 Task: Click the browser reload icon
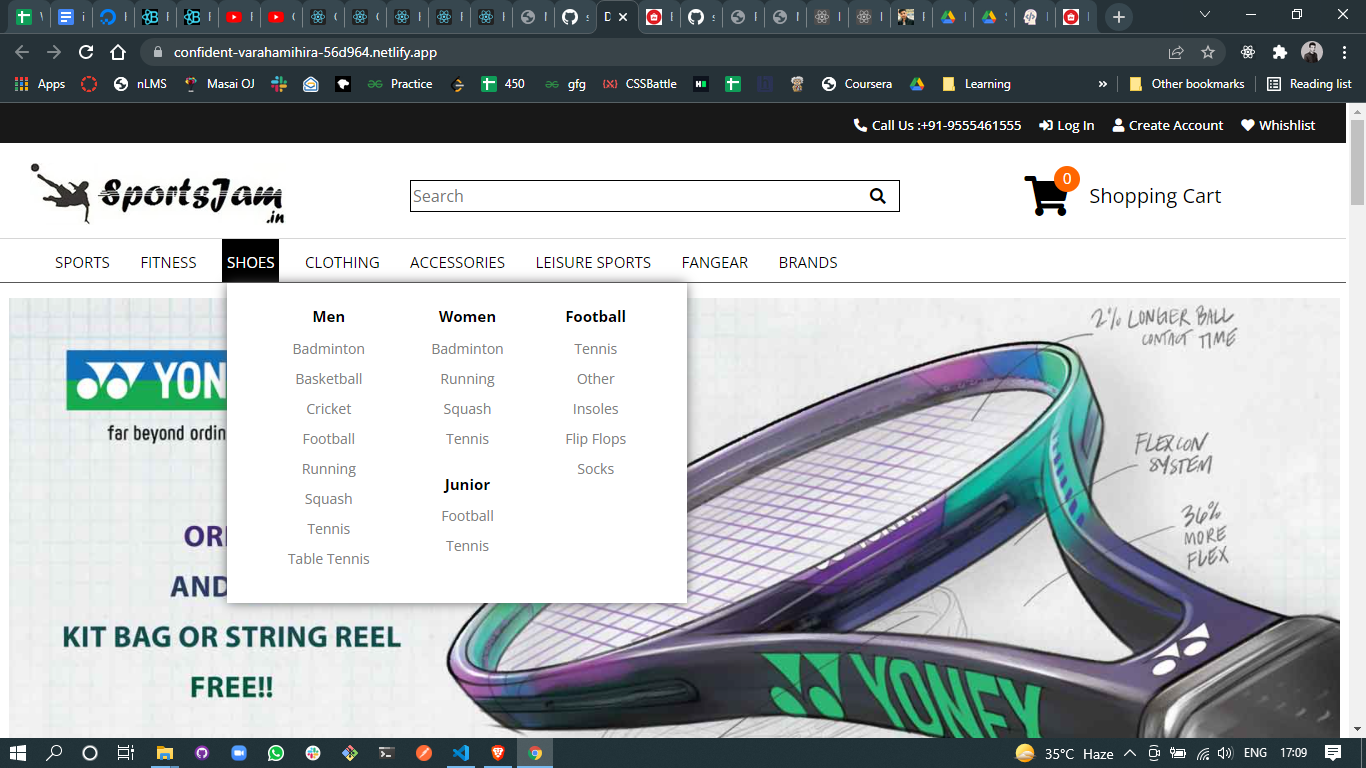(86, 52)
